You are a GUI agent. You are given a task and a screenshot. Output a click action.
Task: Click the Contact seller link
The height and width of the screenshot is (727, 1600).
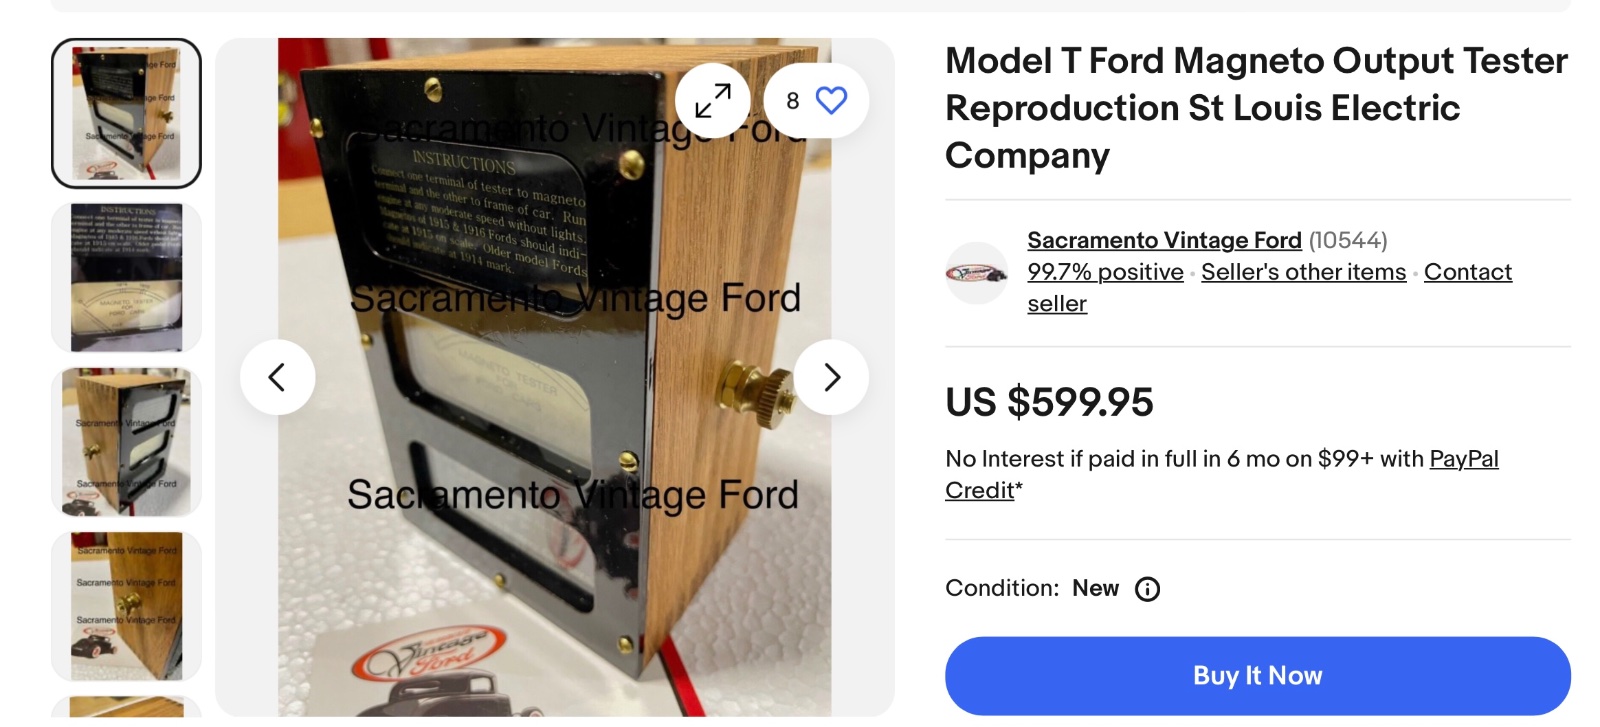[x=1467, y=272]
